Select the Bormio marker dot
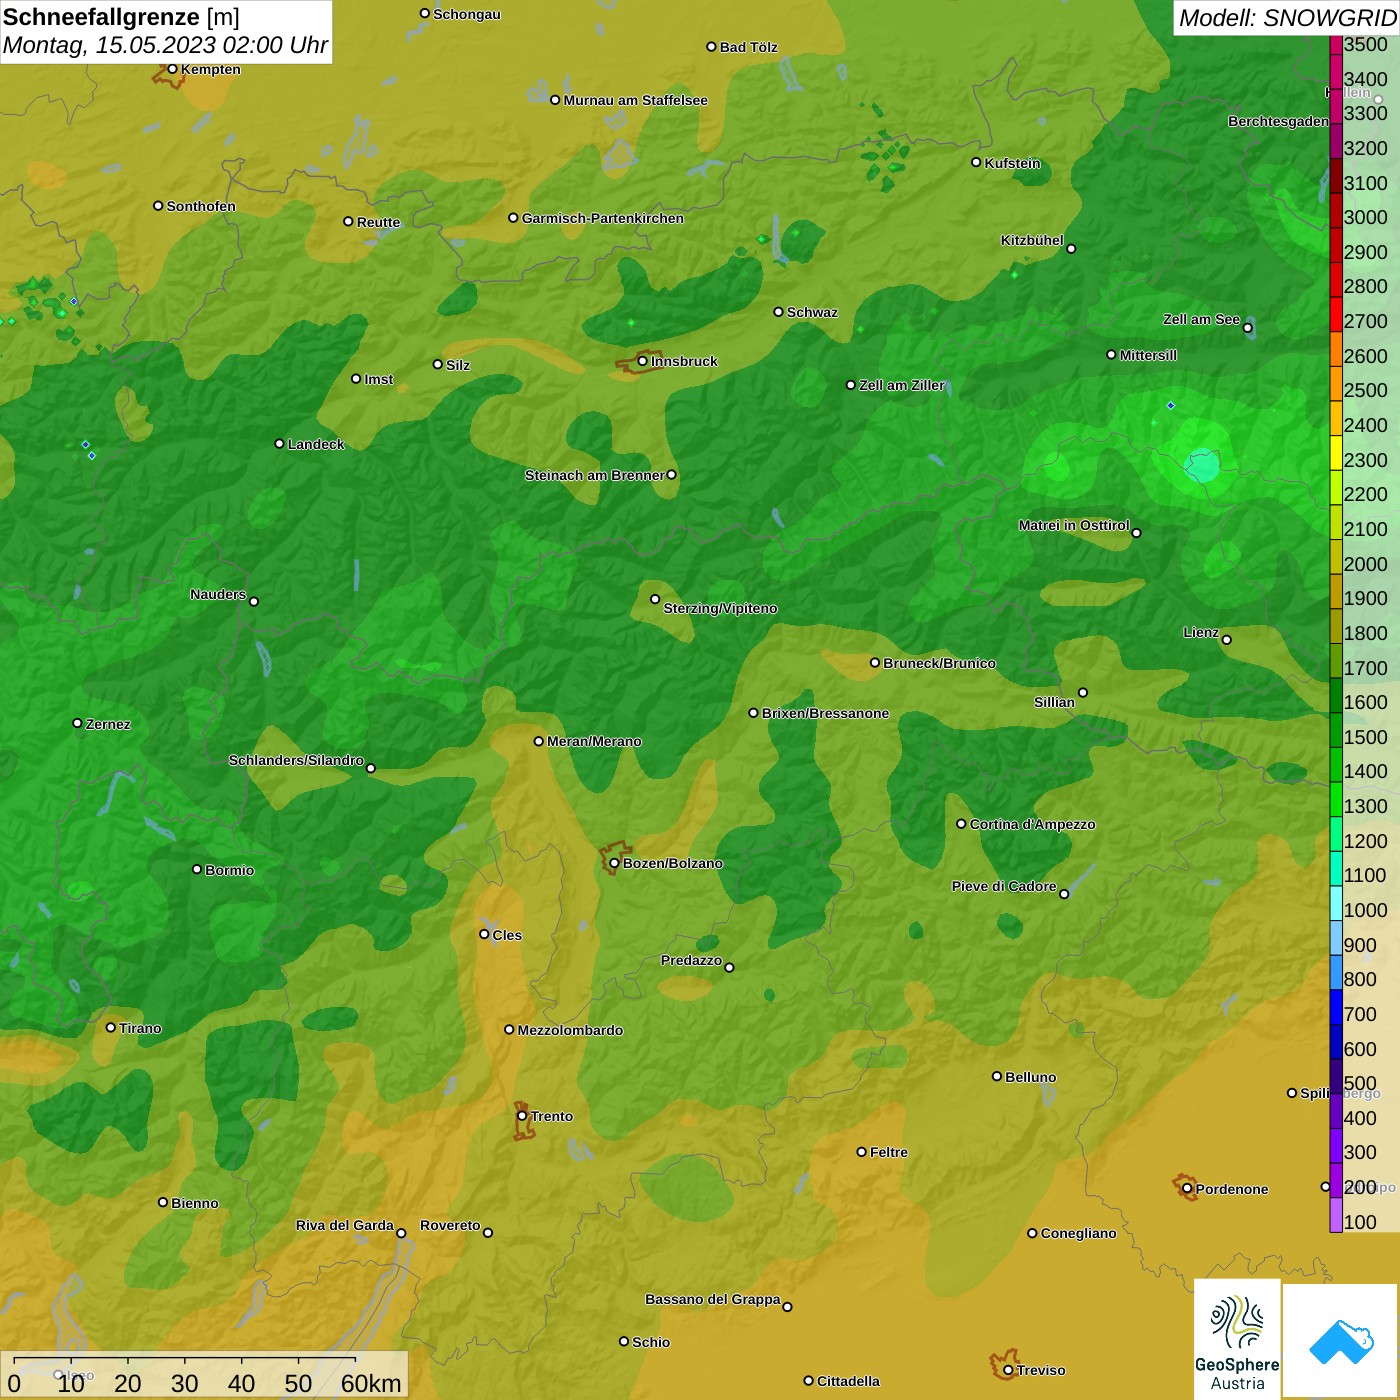 click(x=197, y=869)
